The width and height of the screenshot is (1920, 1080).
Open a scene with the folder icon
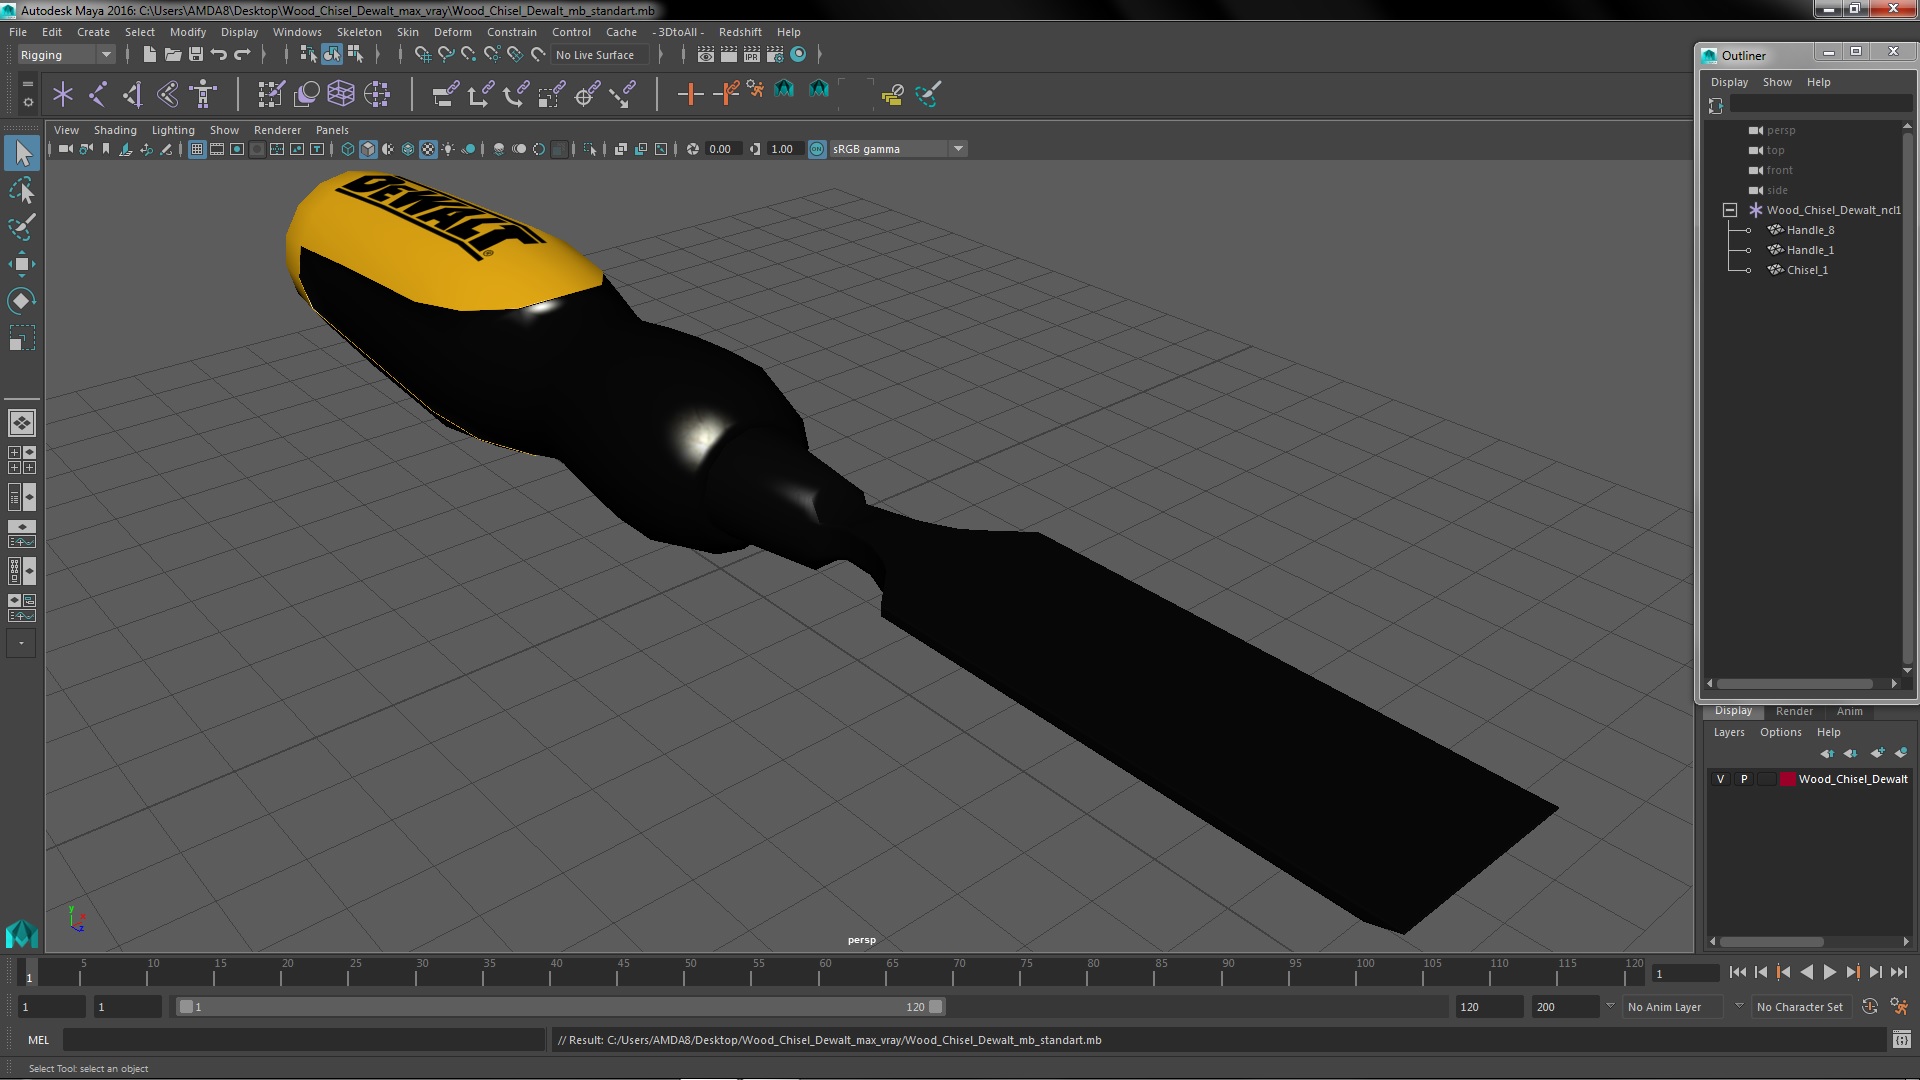[173, 55]
